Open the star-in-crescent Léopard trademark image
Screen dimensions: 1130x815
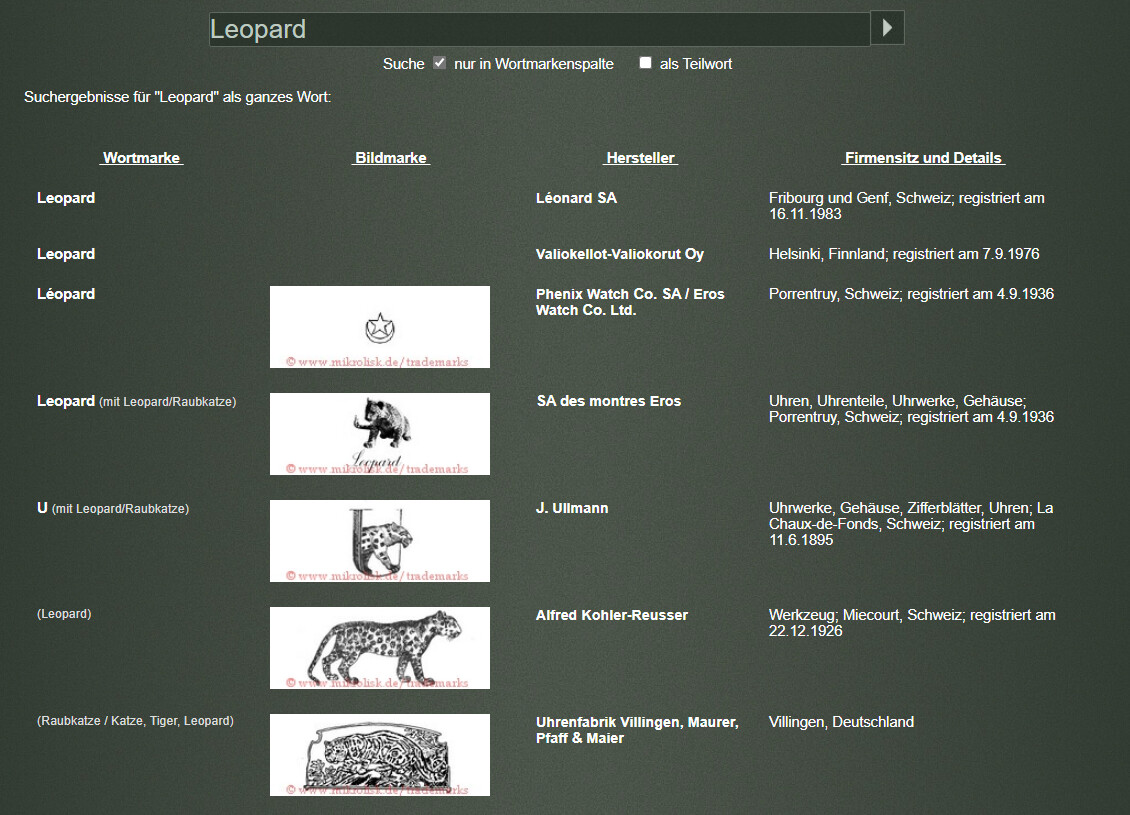pyautogui.click(x=379, y=327)
